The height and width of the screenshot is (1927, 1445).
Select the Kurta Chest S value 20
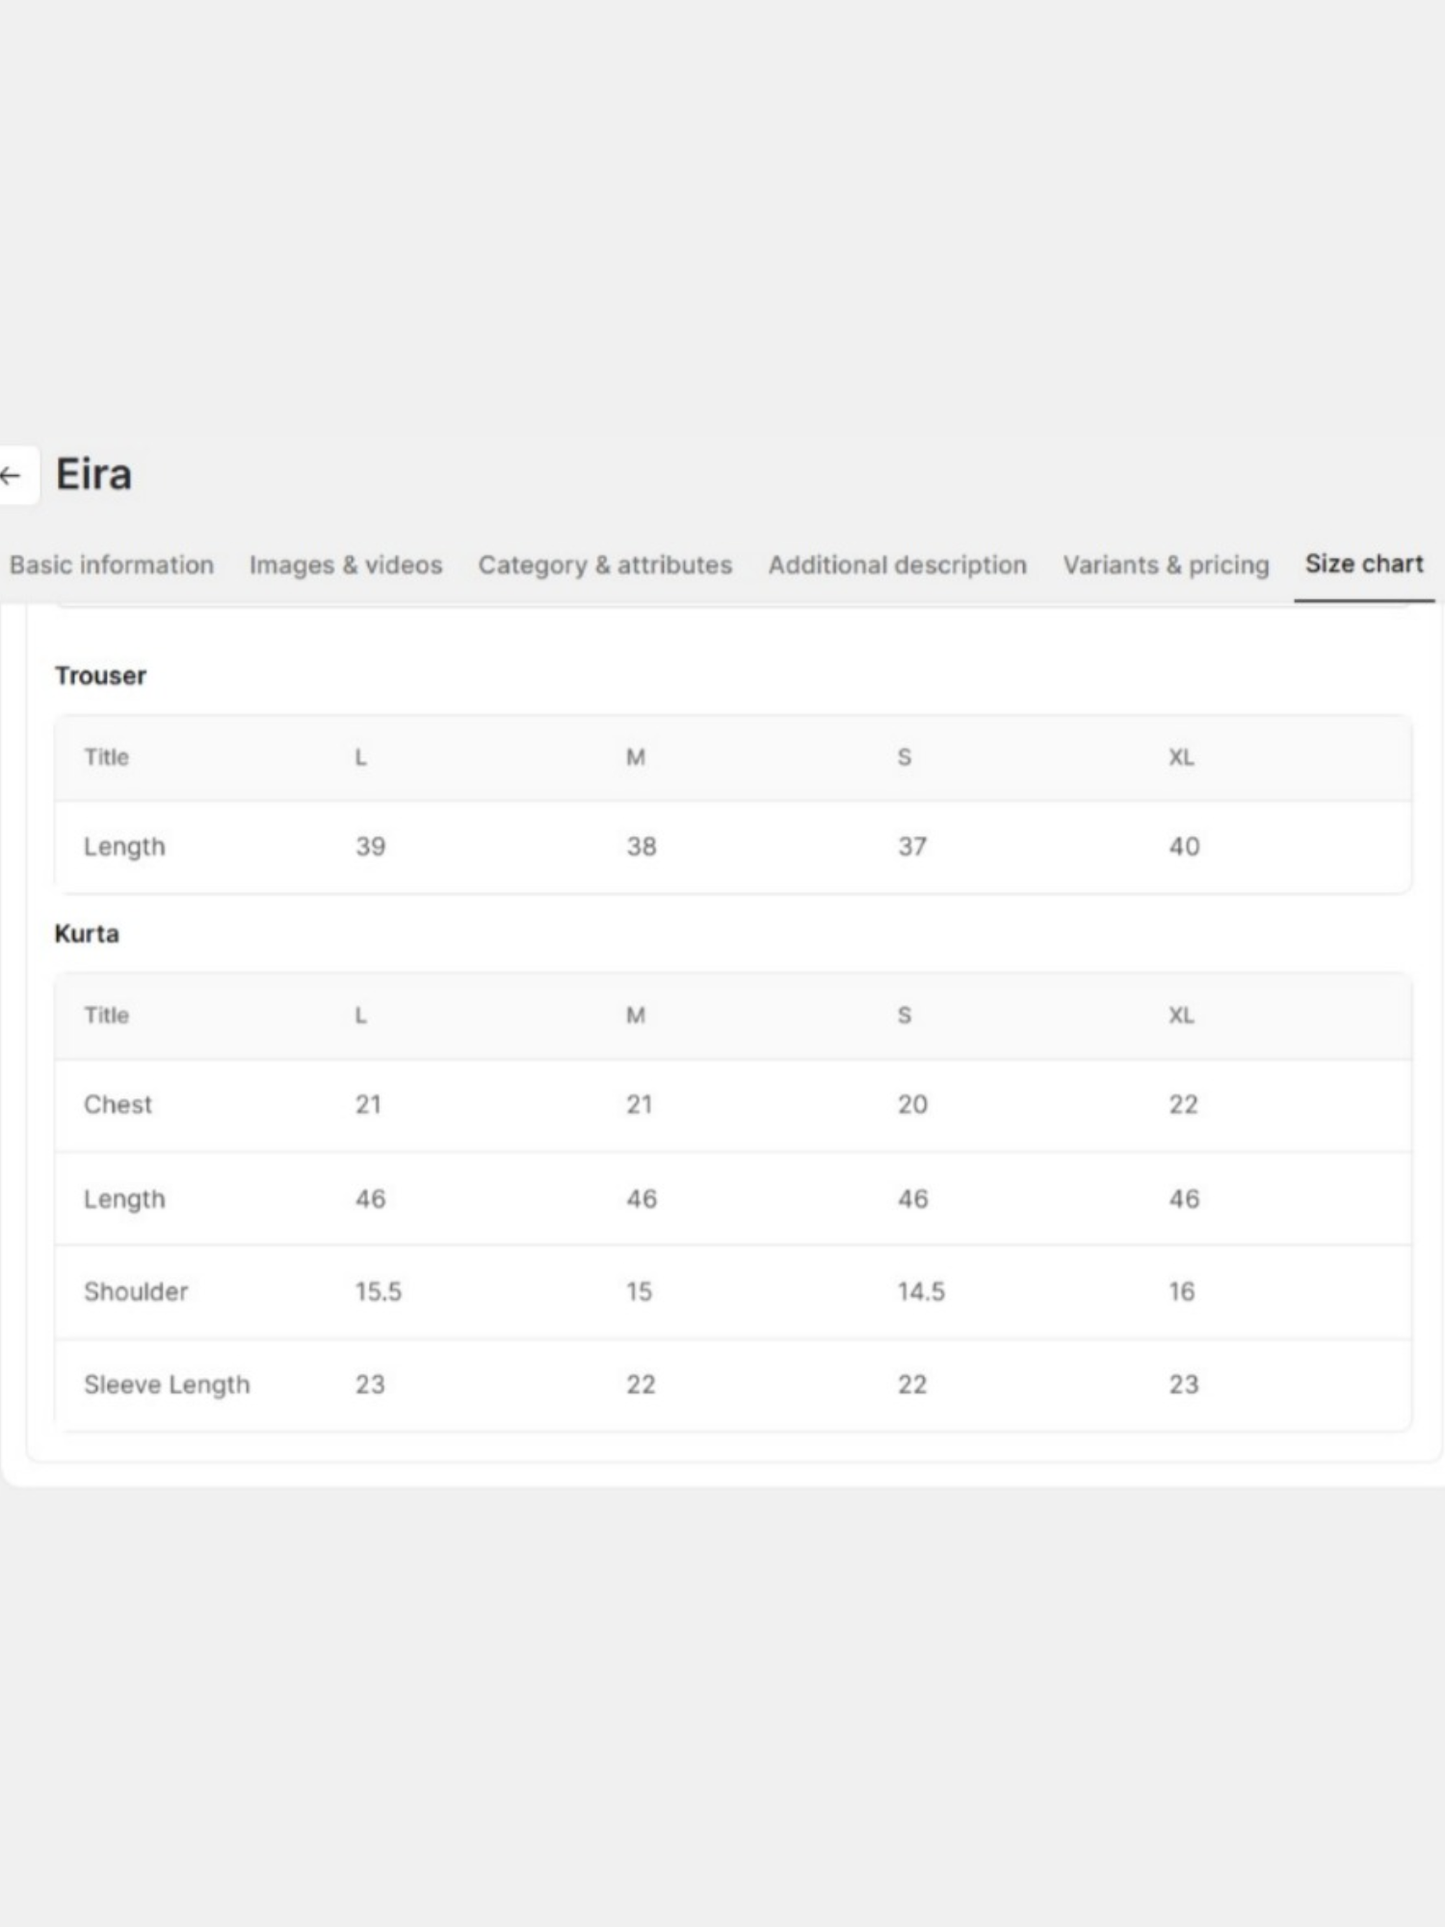[913, 1105]
